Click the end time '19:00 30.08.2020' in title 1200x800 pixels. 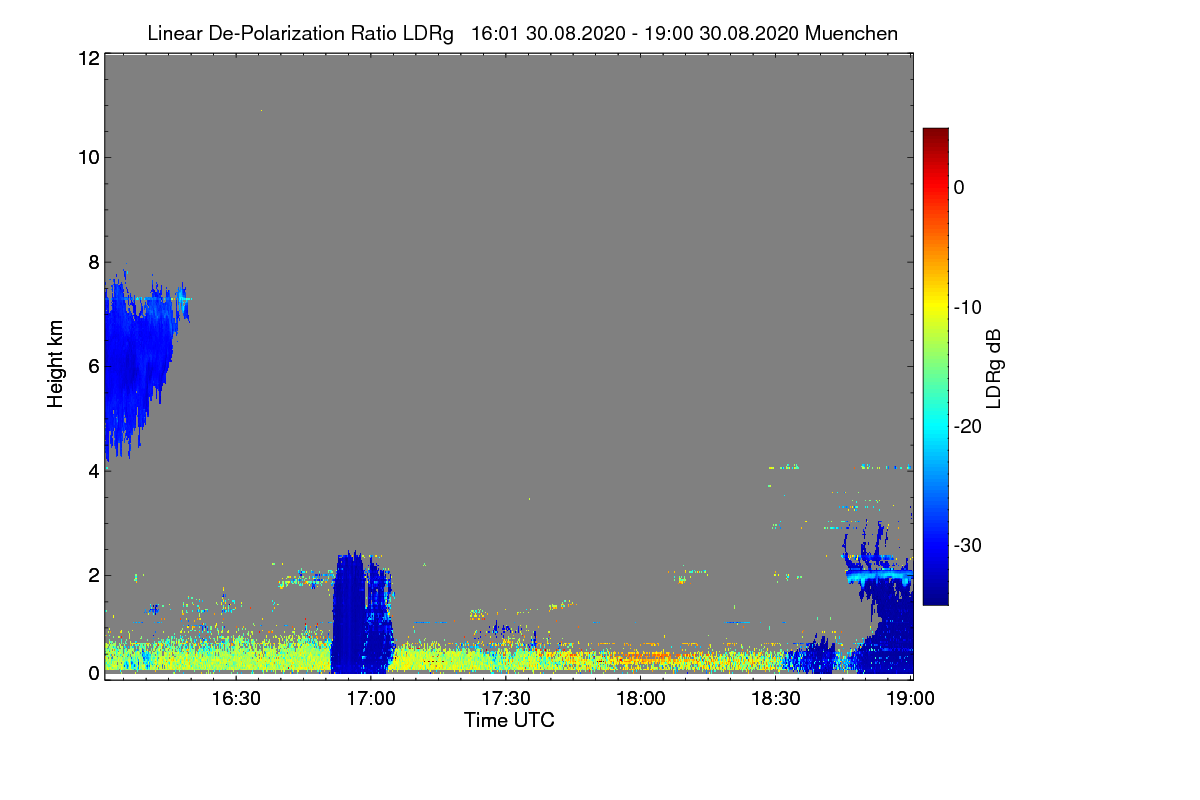(720, 34)
